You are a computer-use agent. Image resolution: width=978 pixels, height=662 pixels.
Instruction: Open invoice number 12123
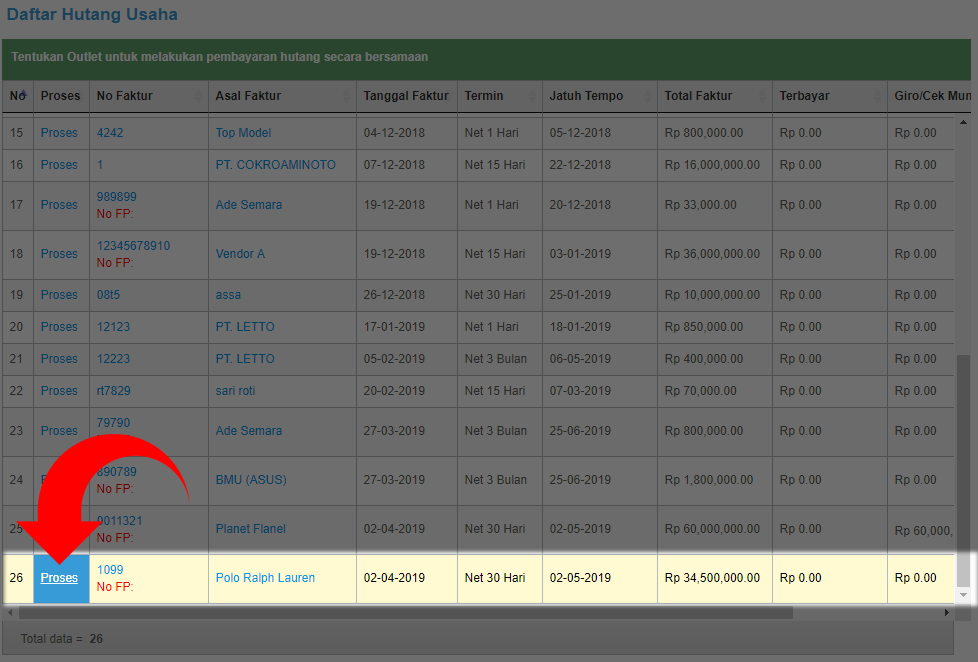114,327
